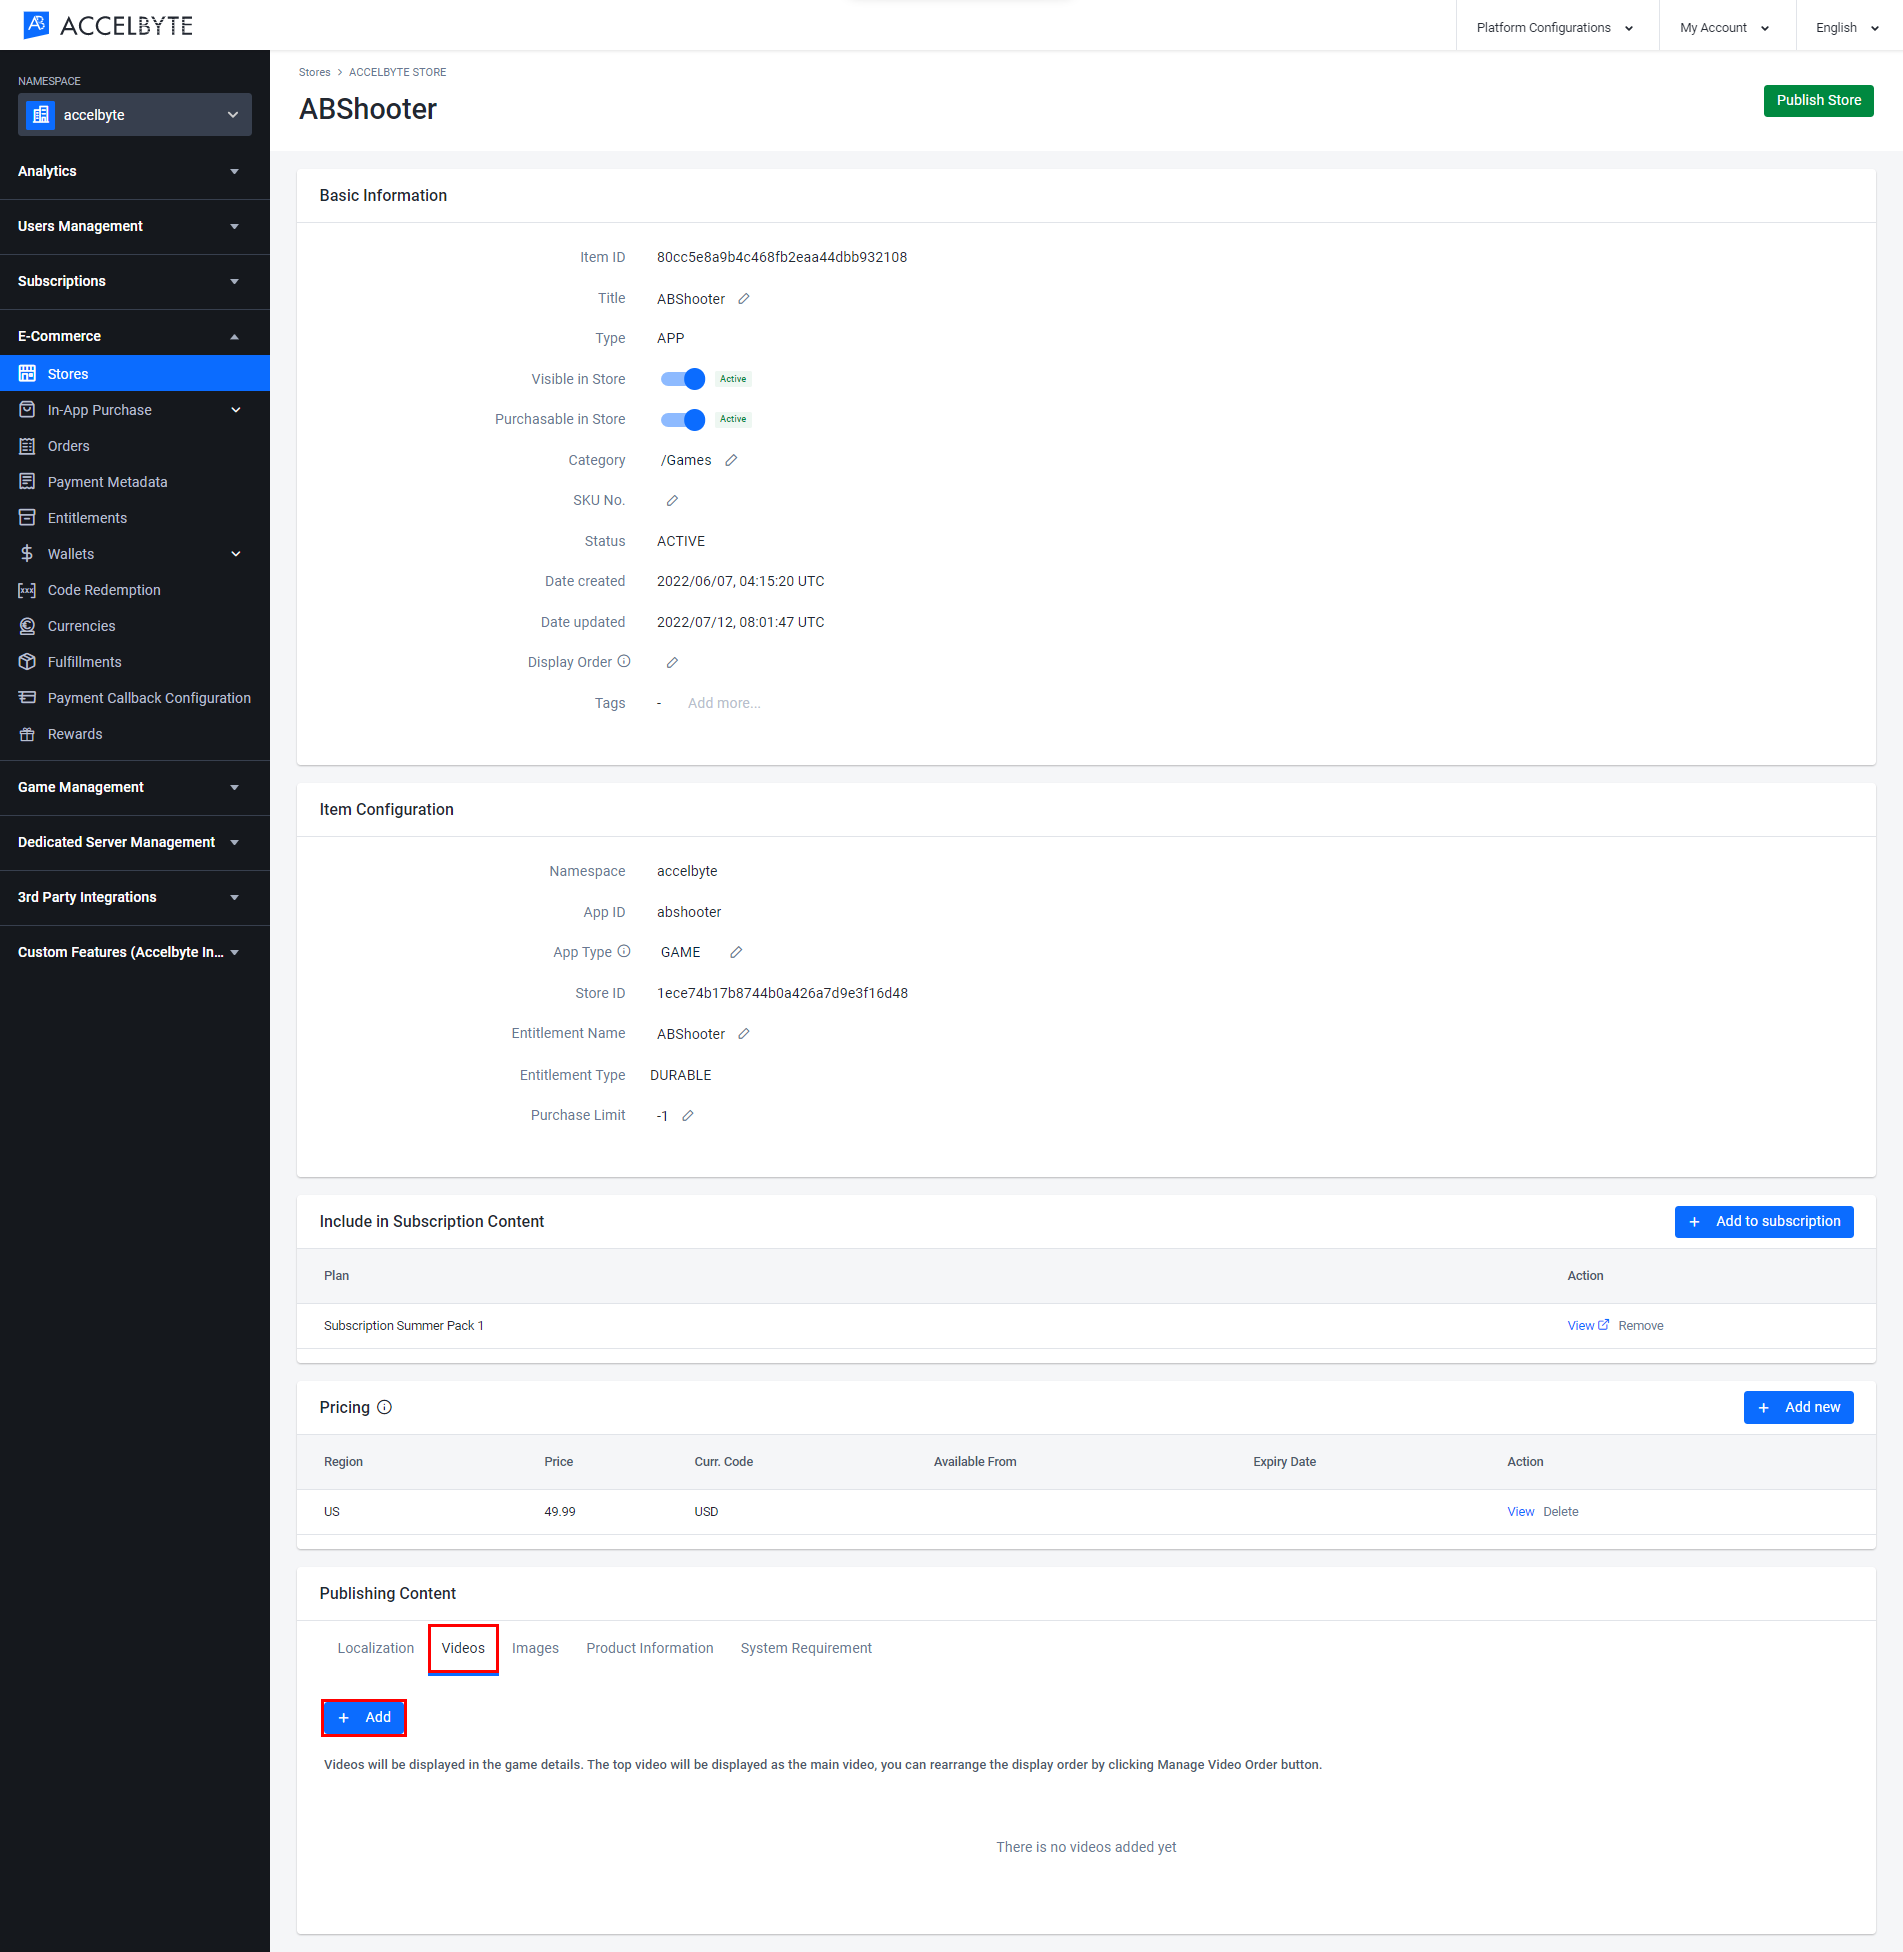Show Display Order info tooltip icon
The image size is (1903, 1952).
(x=624, y=661)
